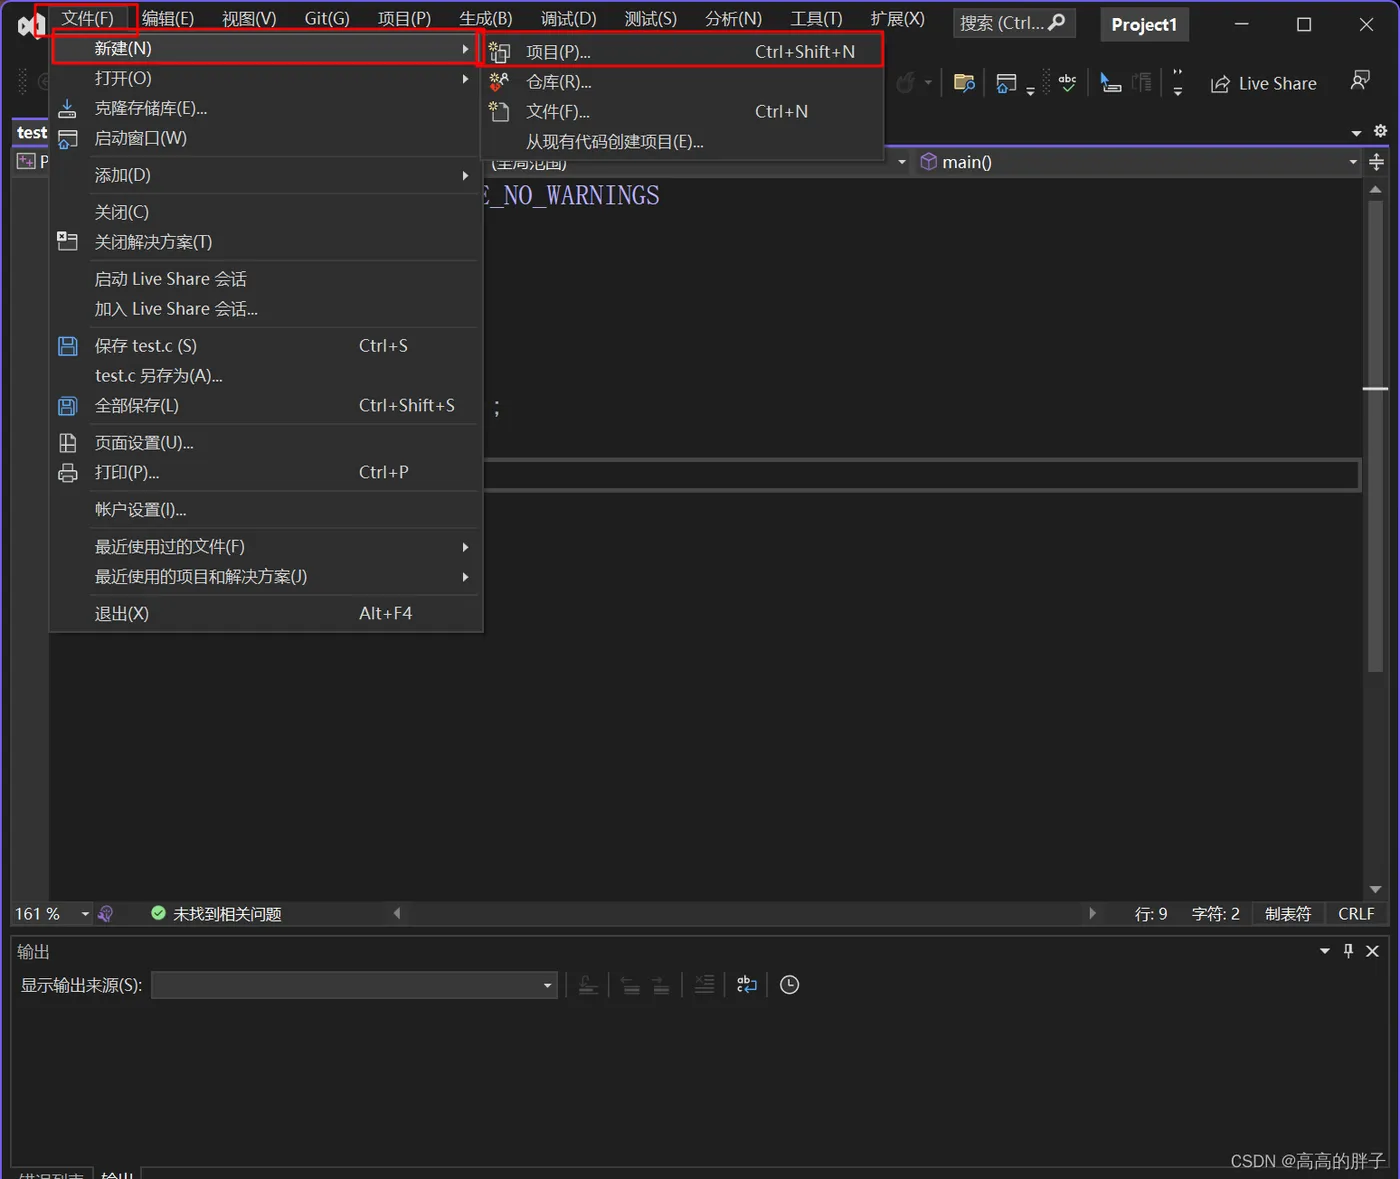Choose 文件(F)... Ctrl+N in submenu

click(682, 112)
